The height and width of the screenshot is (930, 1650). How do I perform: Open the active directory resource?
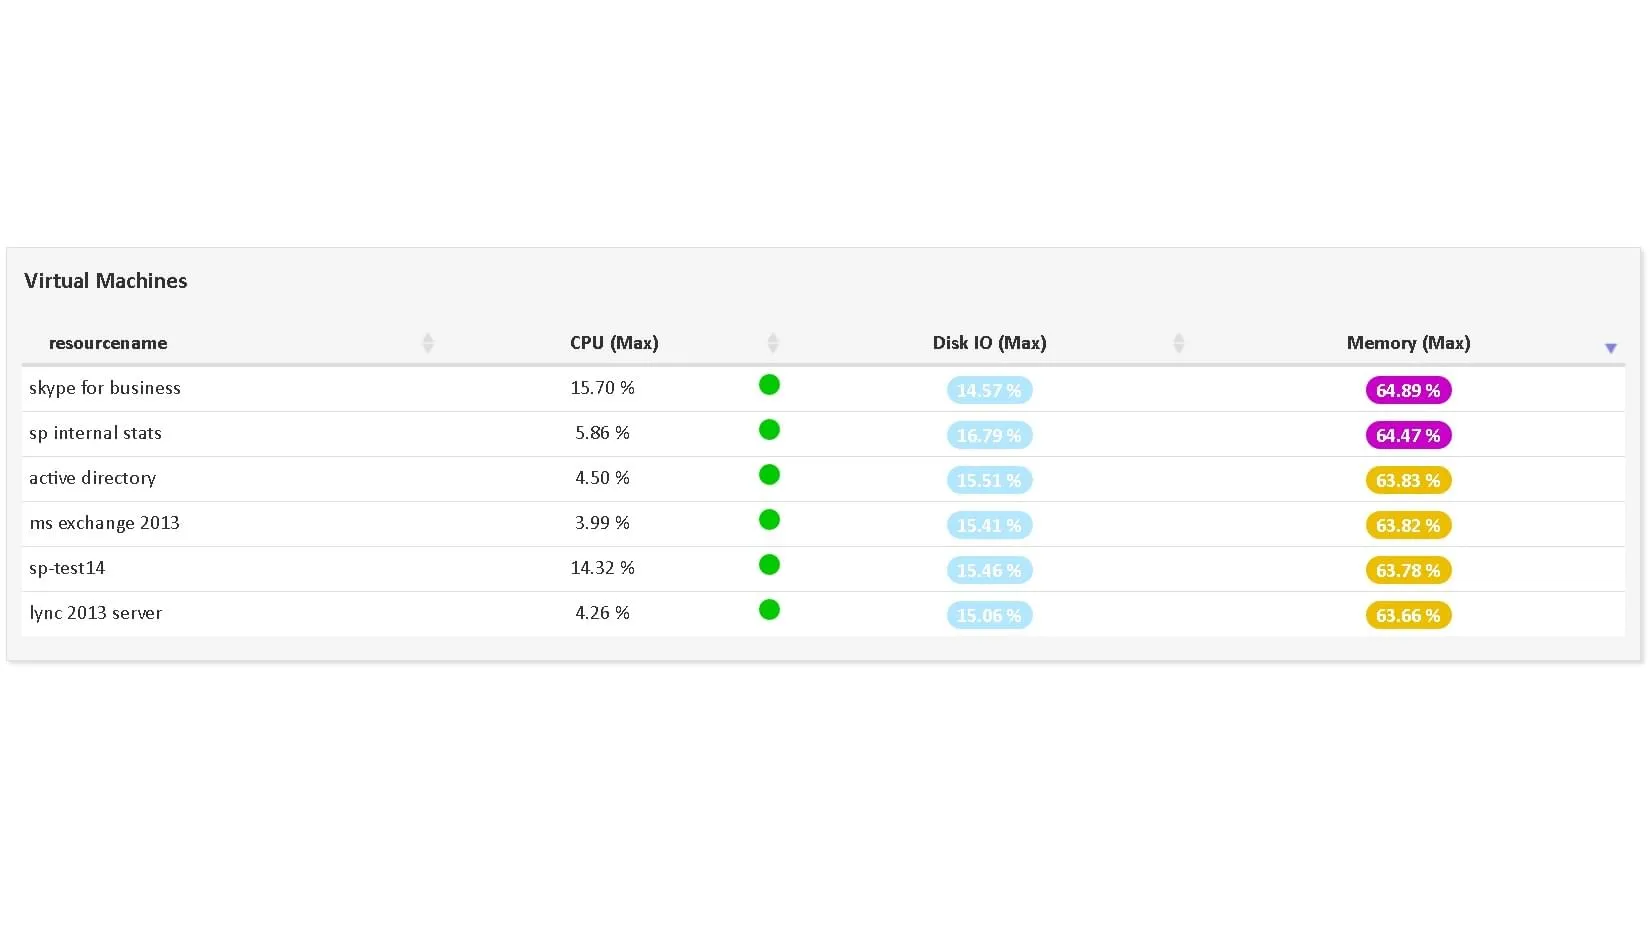pos(92,478)
